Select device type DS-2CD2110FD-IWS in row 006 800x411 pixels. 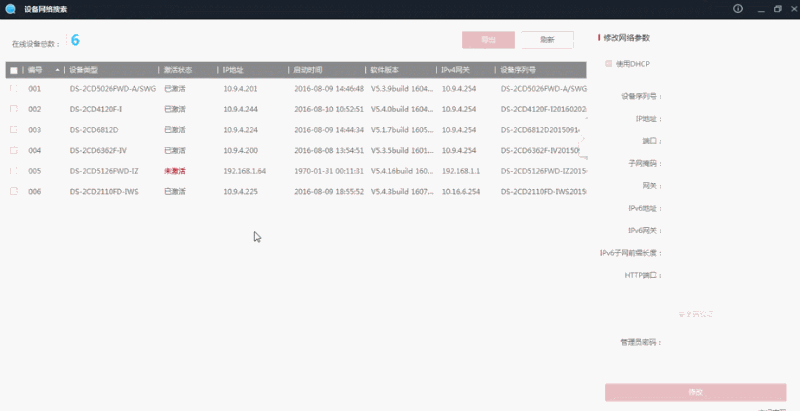pyautogui.click(x=104, y=192)
